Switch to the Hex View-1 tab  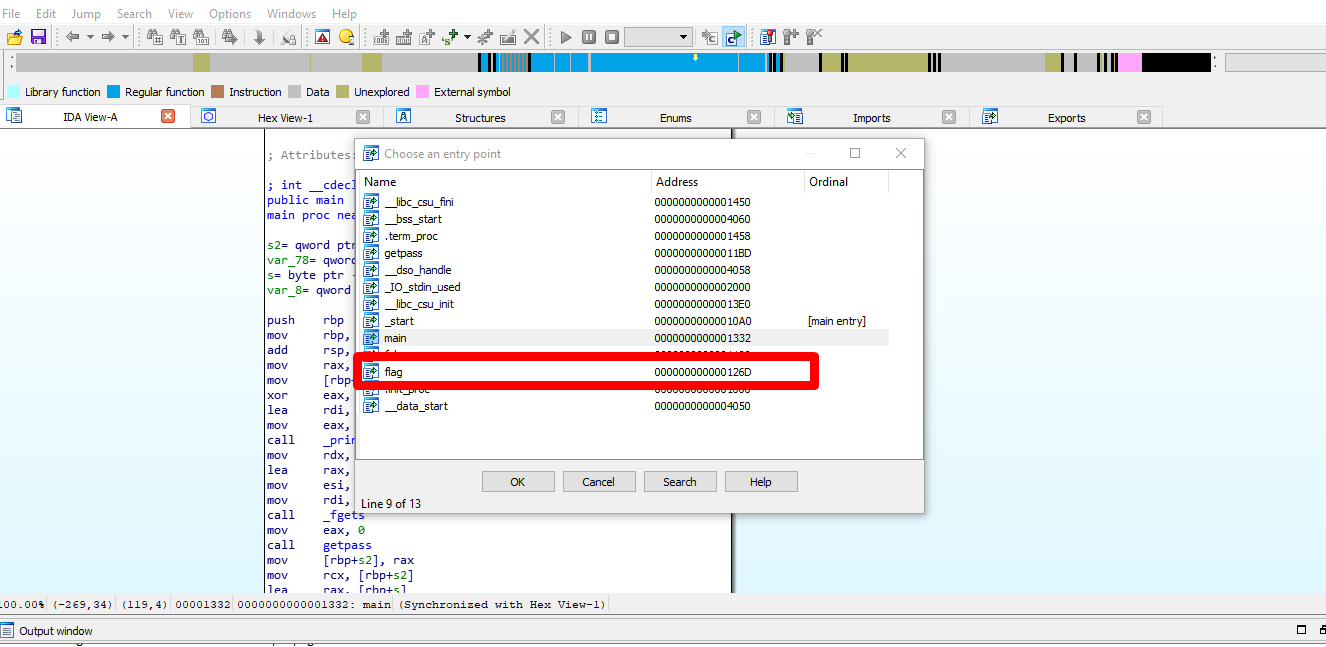coord(285,118)
